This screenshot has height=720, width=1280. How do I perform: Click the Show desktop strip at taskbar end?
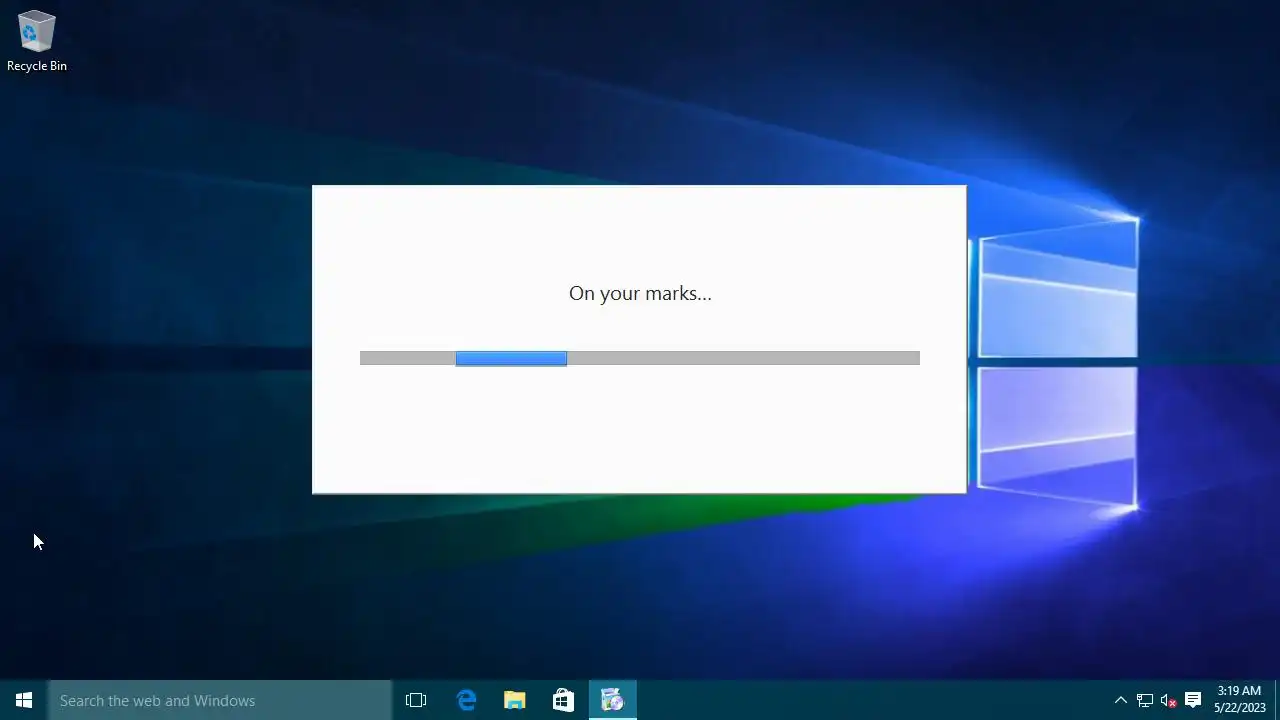[x=1277, y=700]
